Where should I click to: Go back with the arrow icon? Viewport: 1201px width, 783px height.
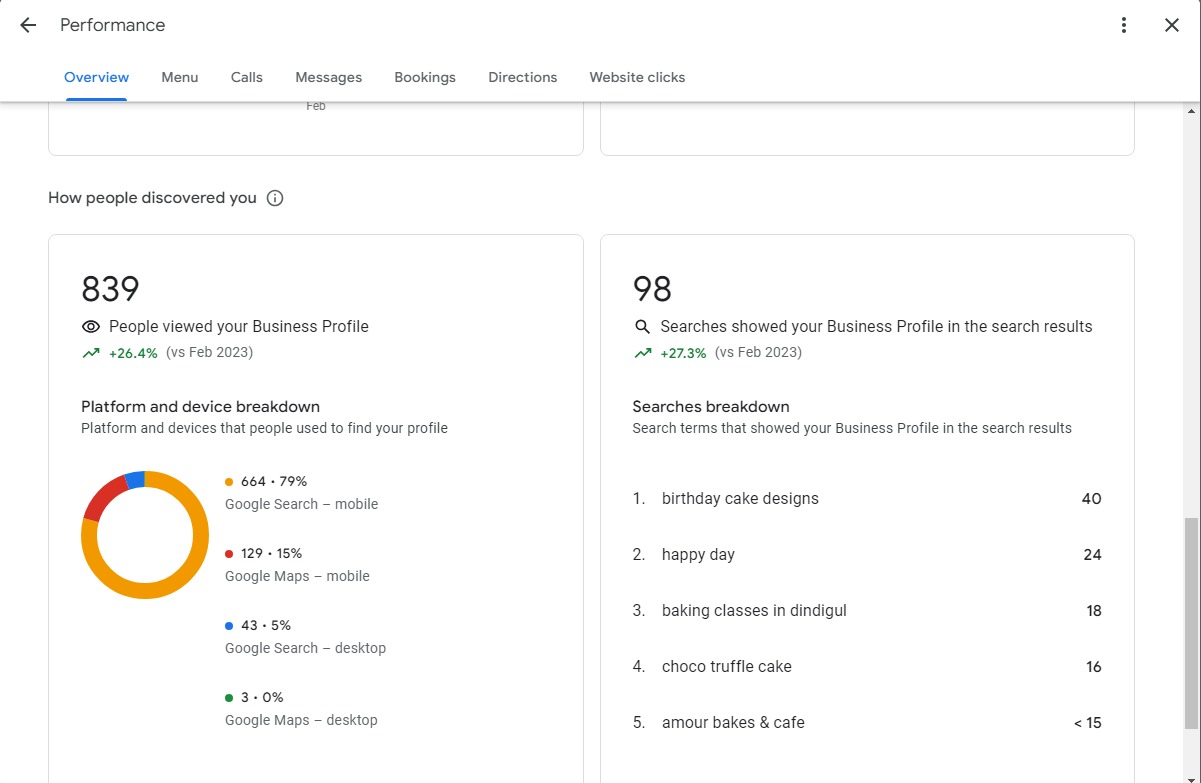click(x=28, y=25)
